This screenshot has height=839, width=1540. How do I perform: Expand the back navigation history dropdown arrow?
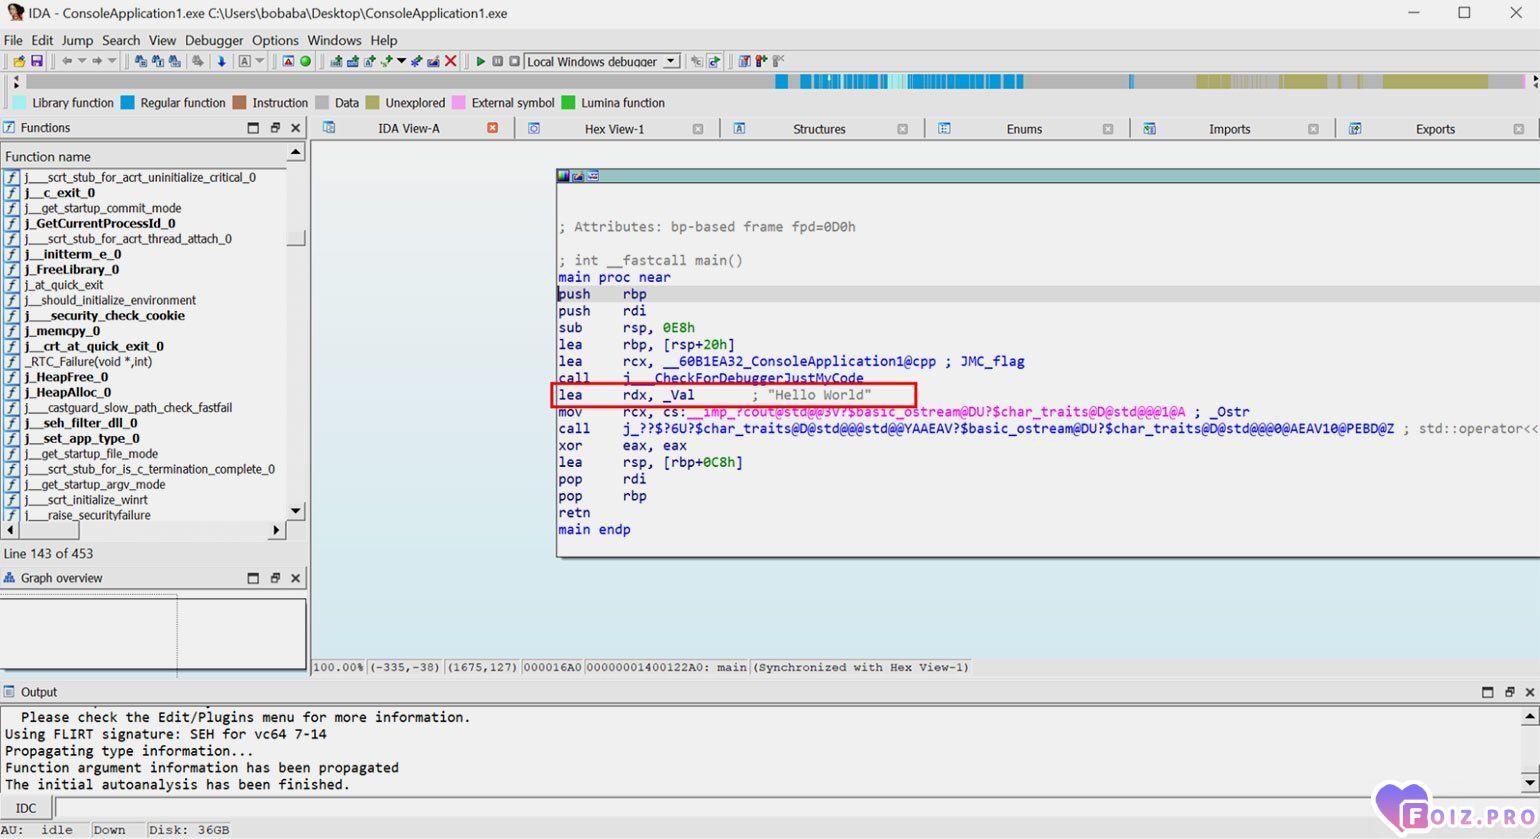click(81, 61)
